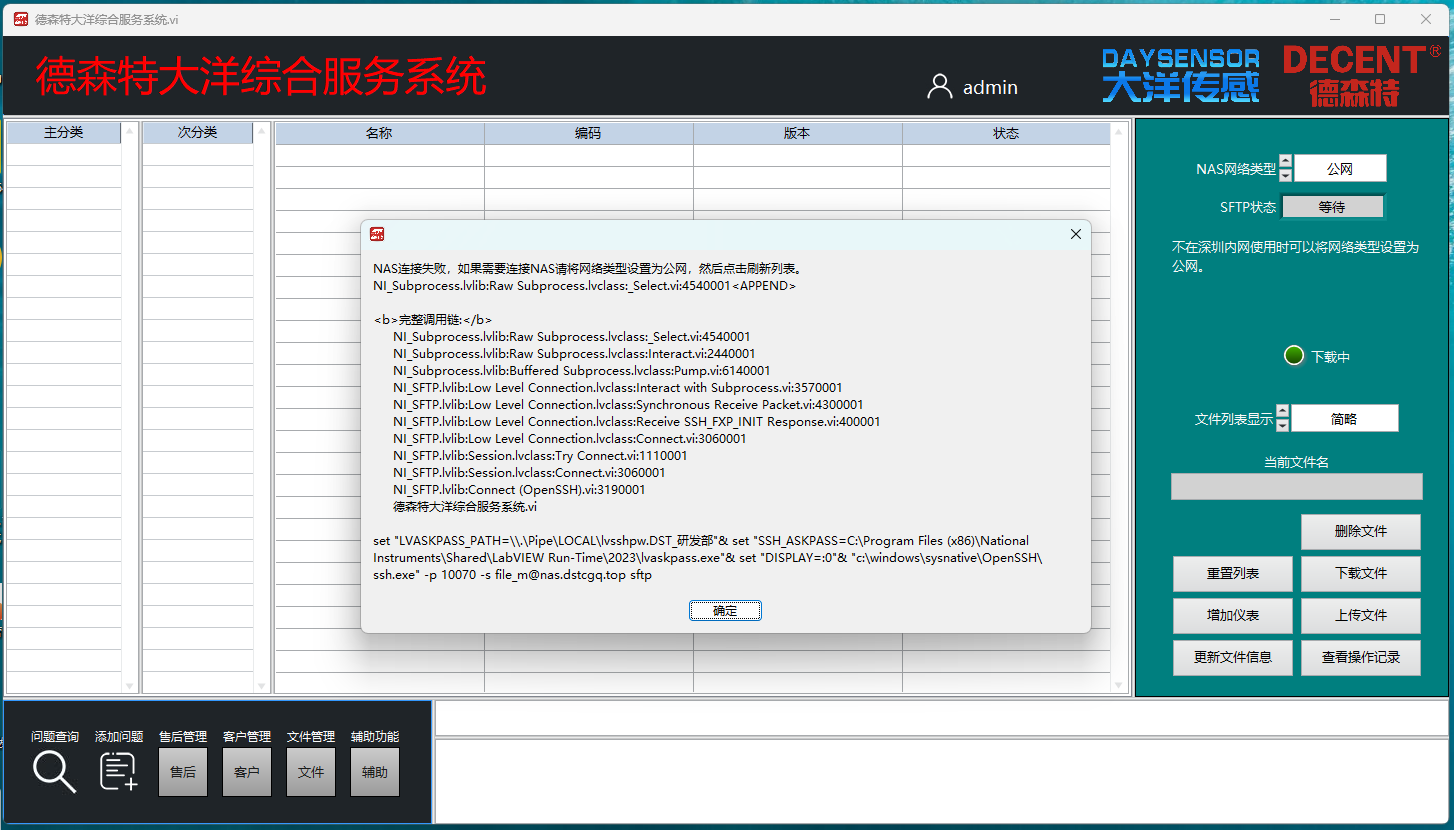1454x830 pixels.
Task: Minimize the main application window
Action: (x=1334, y=19)
